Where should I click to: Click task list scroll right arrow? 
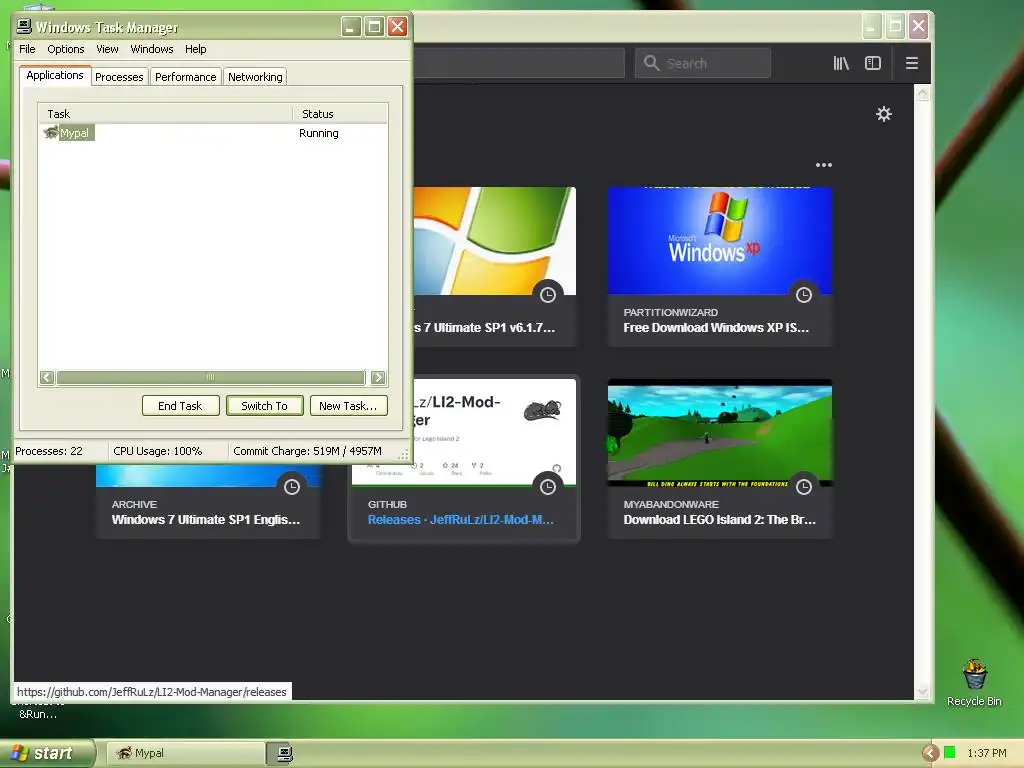[377, 377]
